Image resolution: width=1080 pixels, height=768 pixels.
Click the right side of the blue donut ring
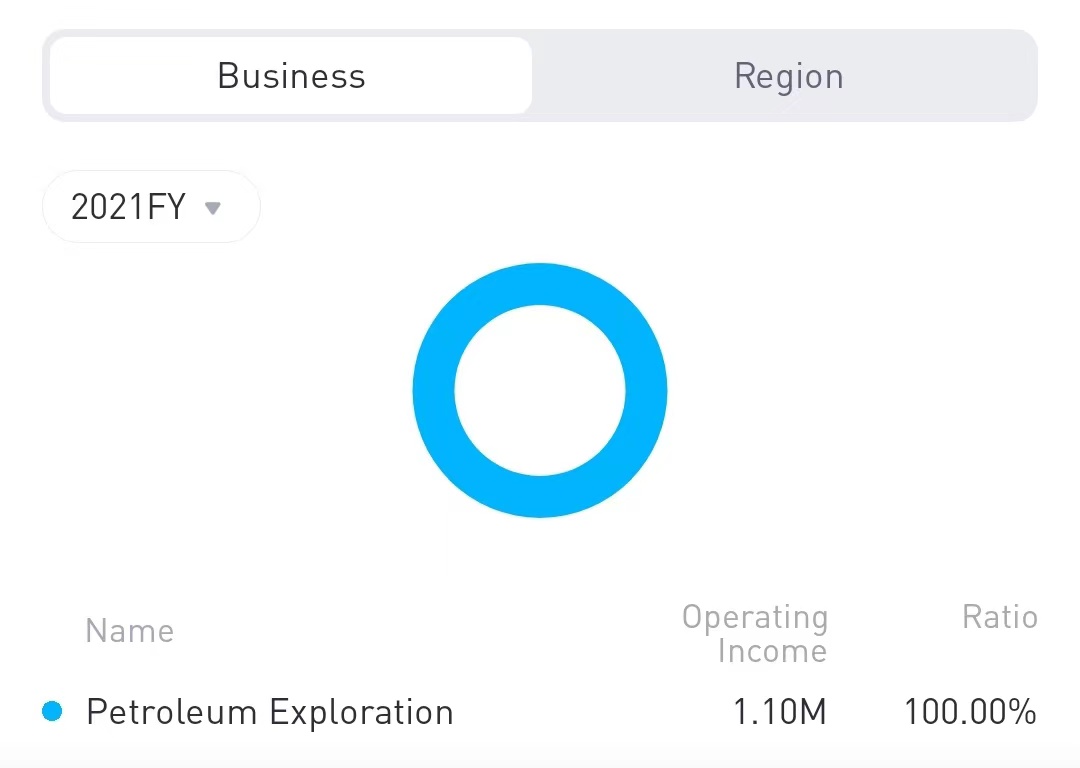pos(646,390)
